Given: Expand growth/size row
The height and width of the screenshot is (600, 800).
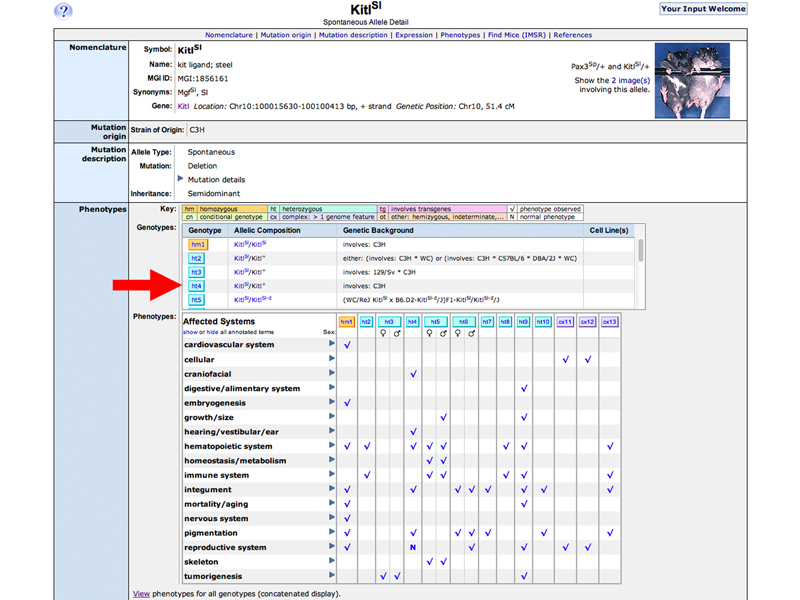Looking at the screenshot, I should 332,416.
